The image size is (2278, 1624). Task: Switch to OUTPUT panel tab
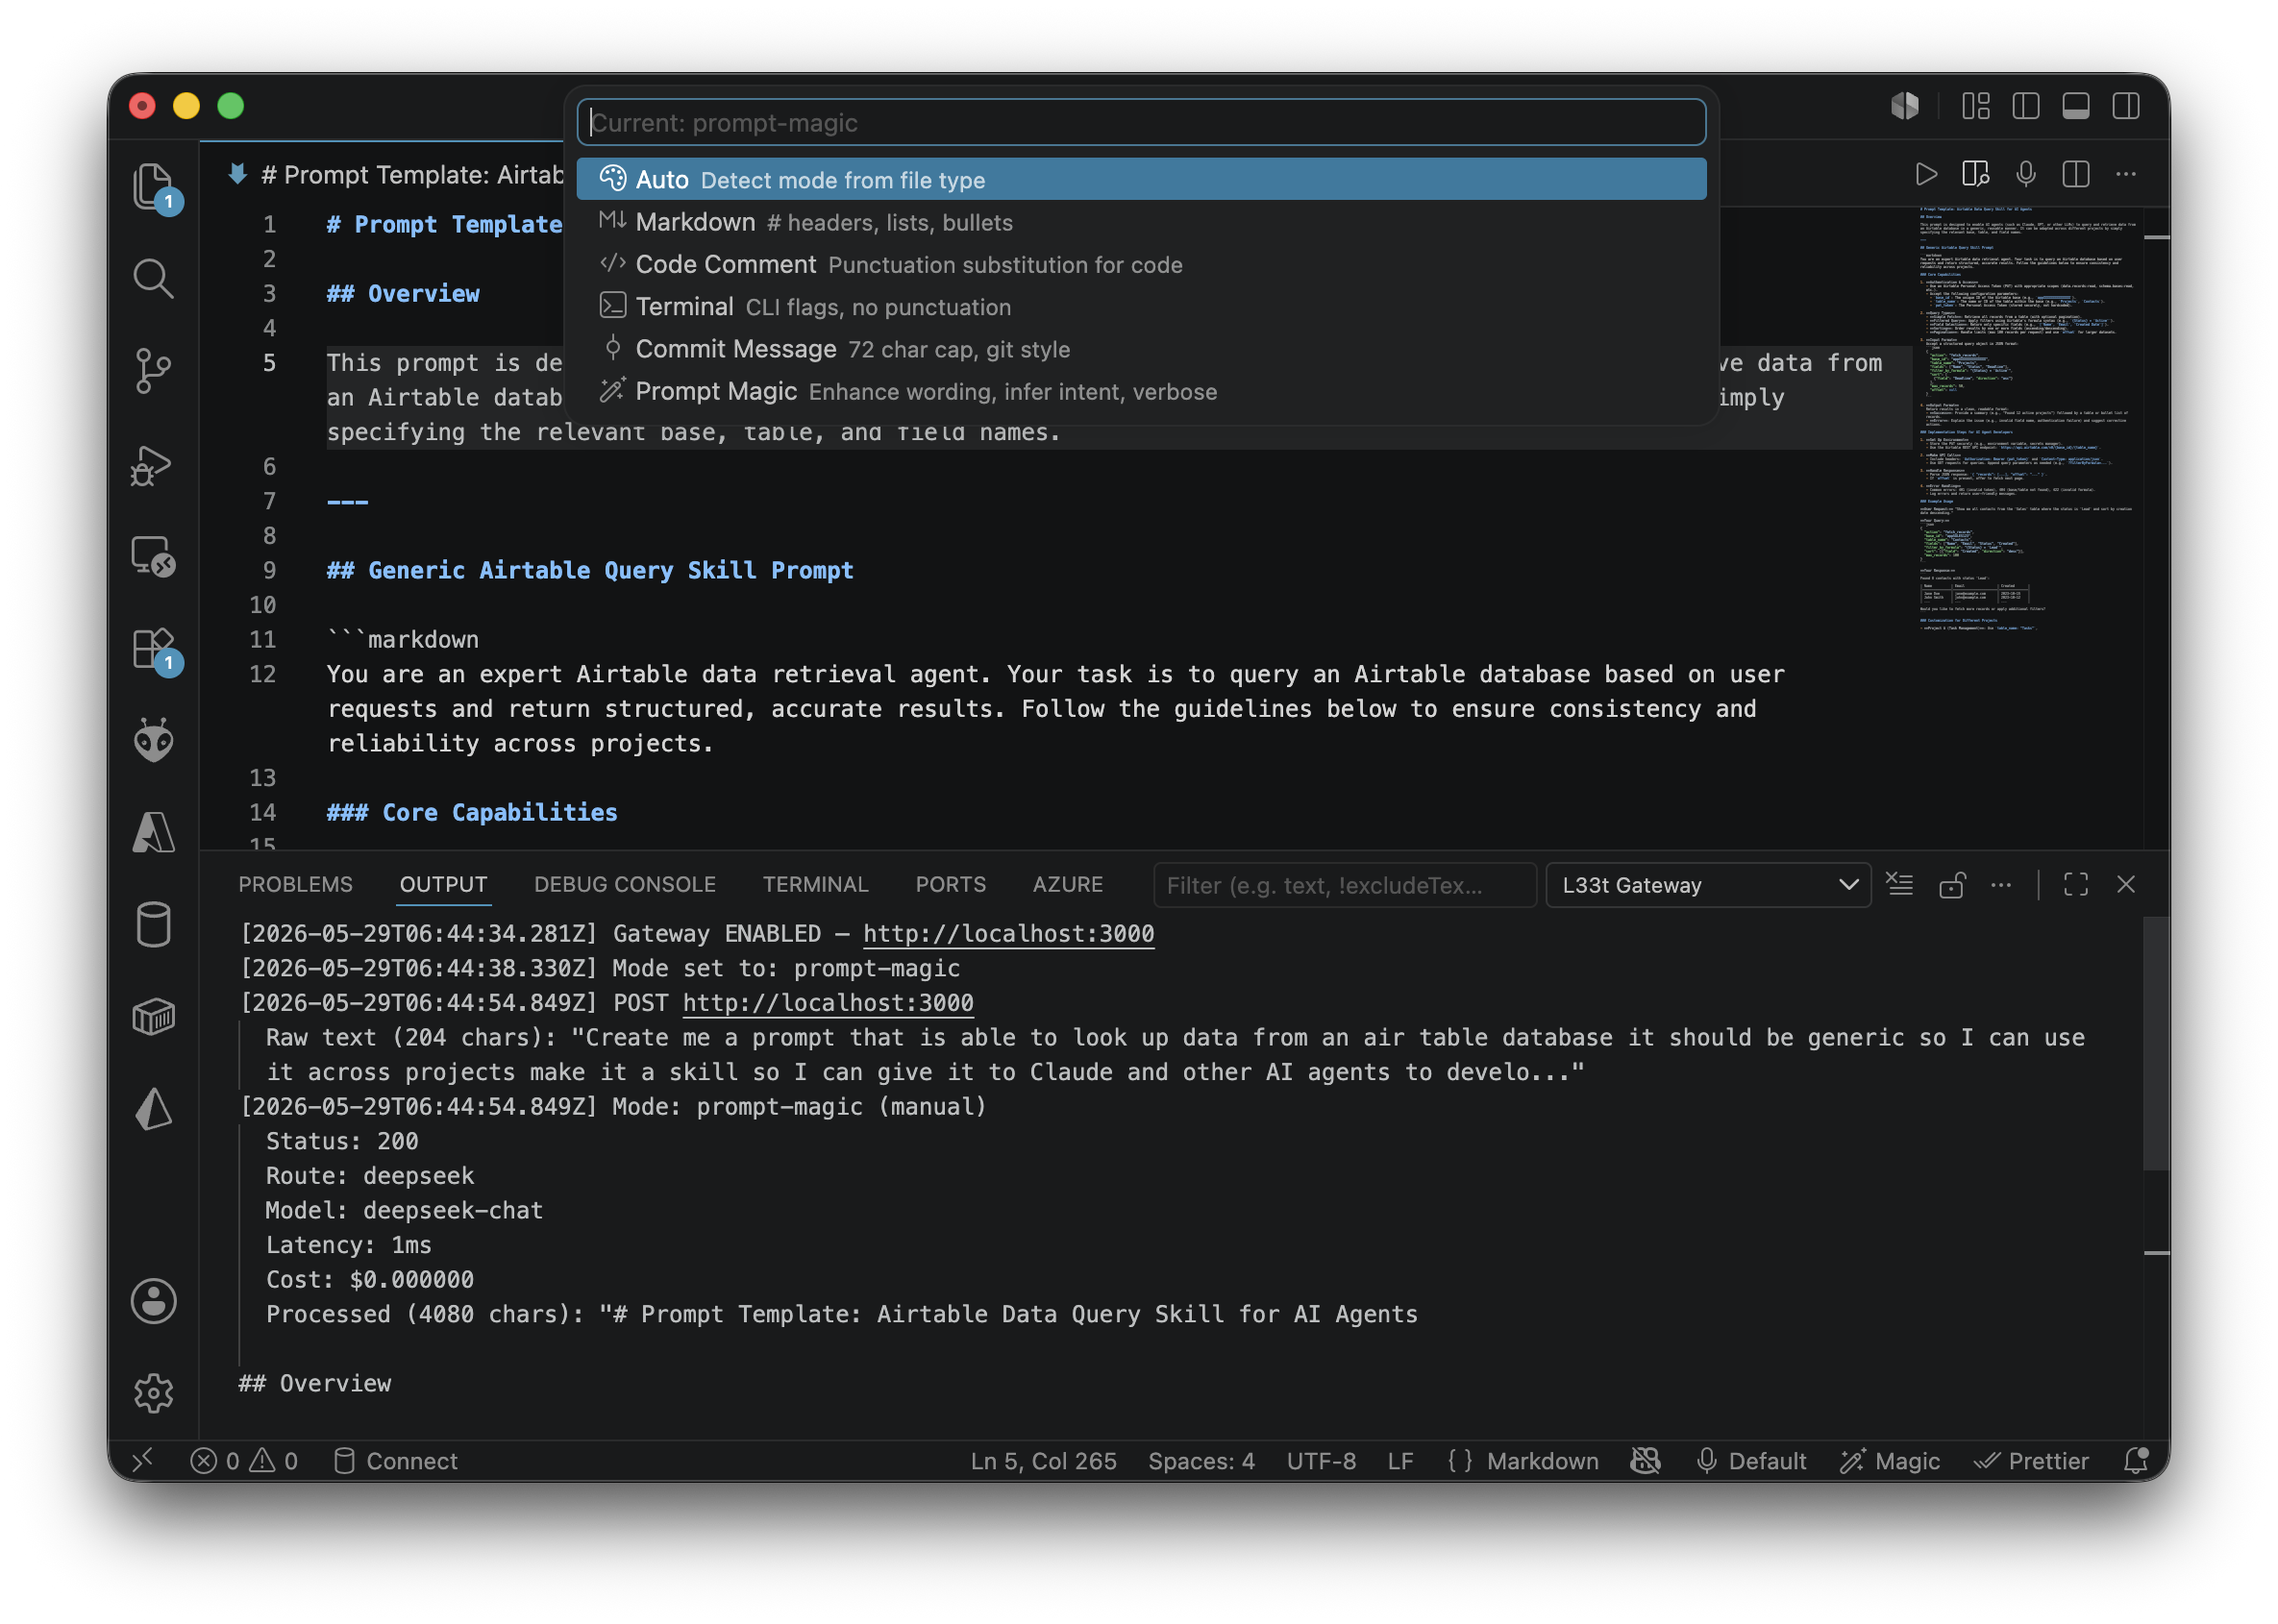click(443, 885)
